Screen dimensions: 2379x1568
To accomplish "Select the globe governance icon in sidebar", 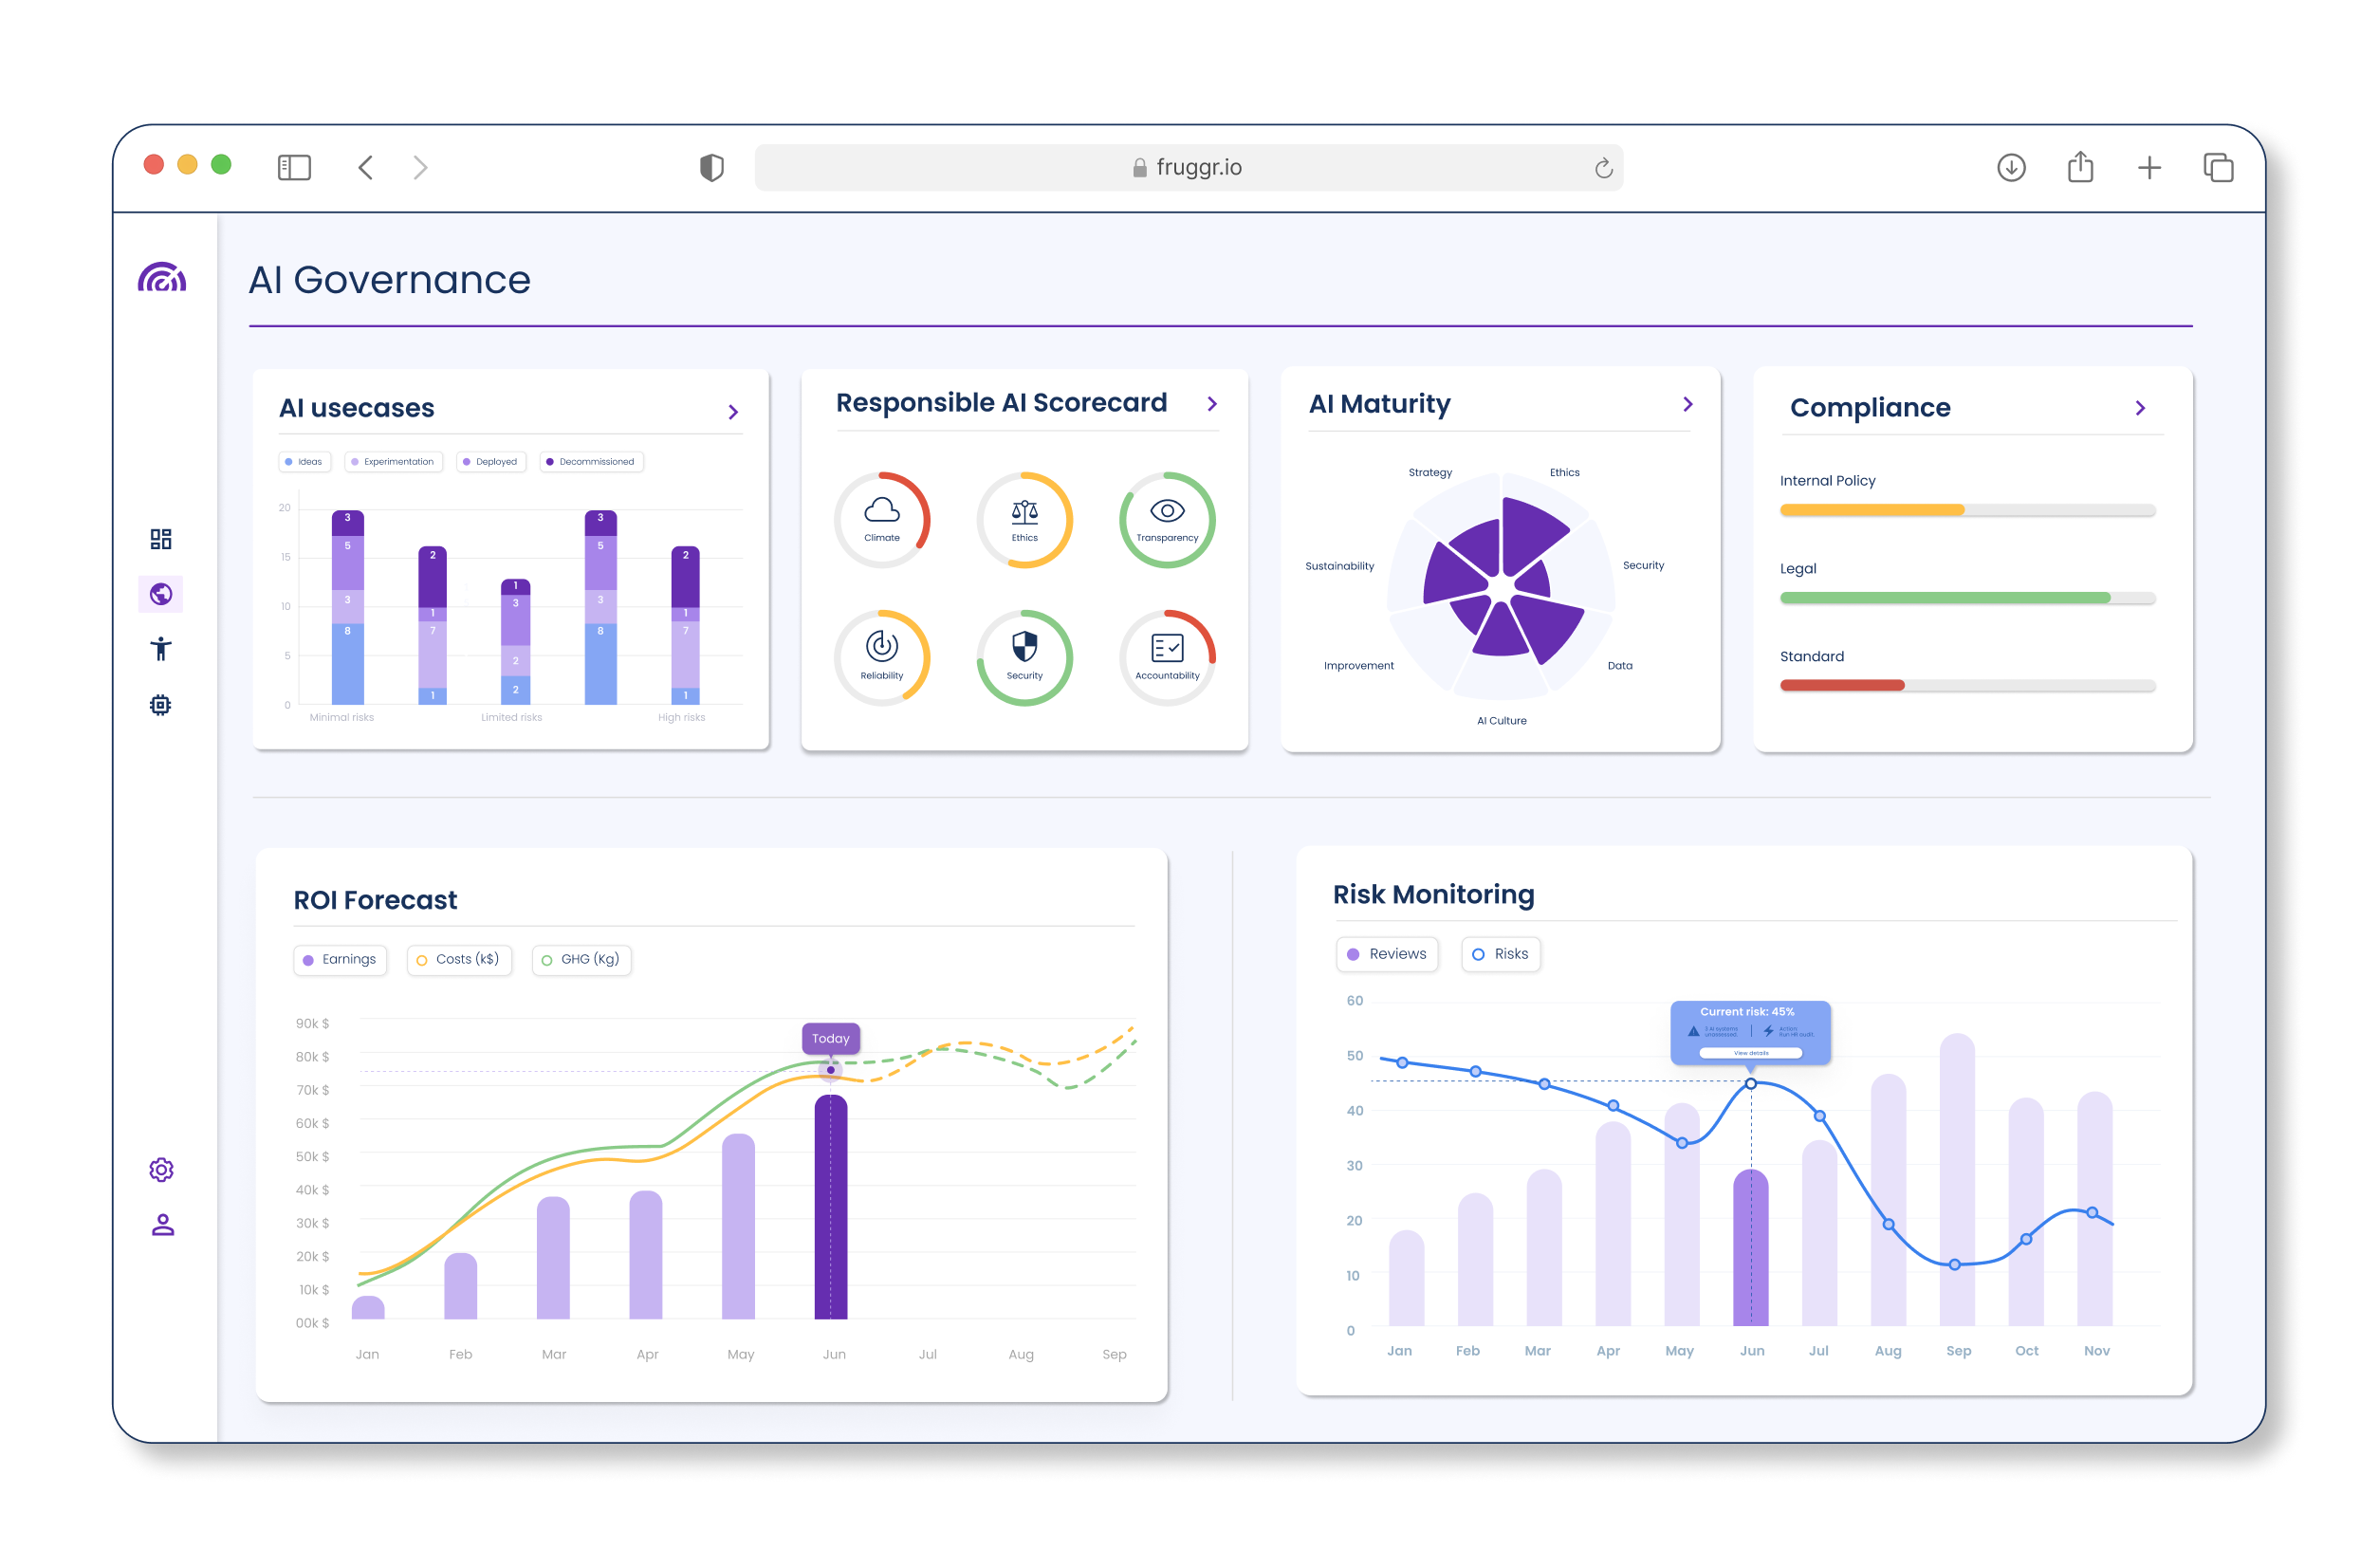I will point(160,594).
